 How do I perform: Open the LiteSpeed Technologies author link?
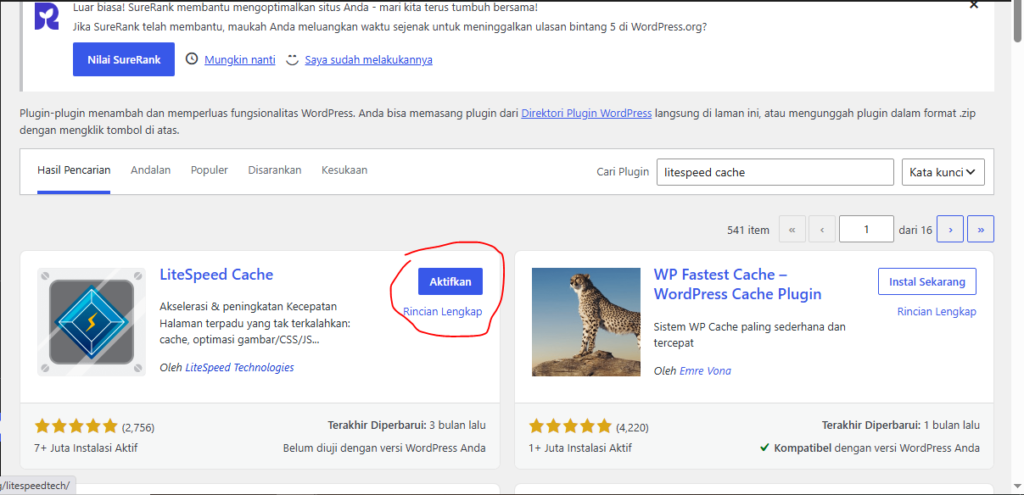pos(240,367)
